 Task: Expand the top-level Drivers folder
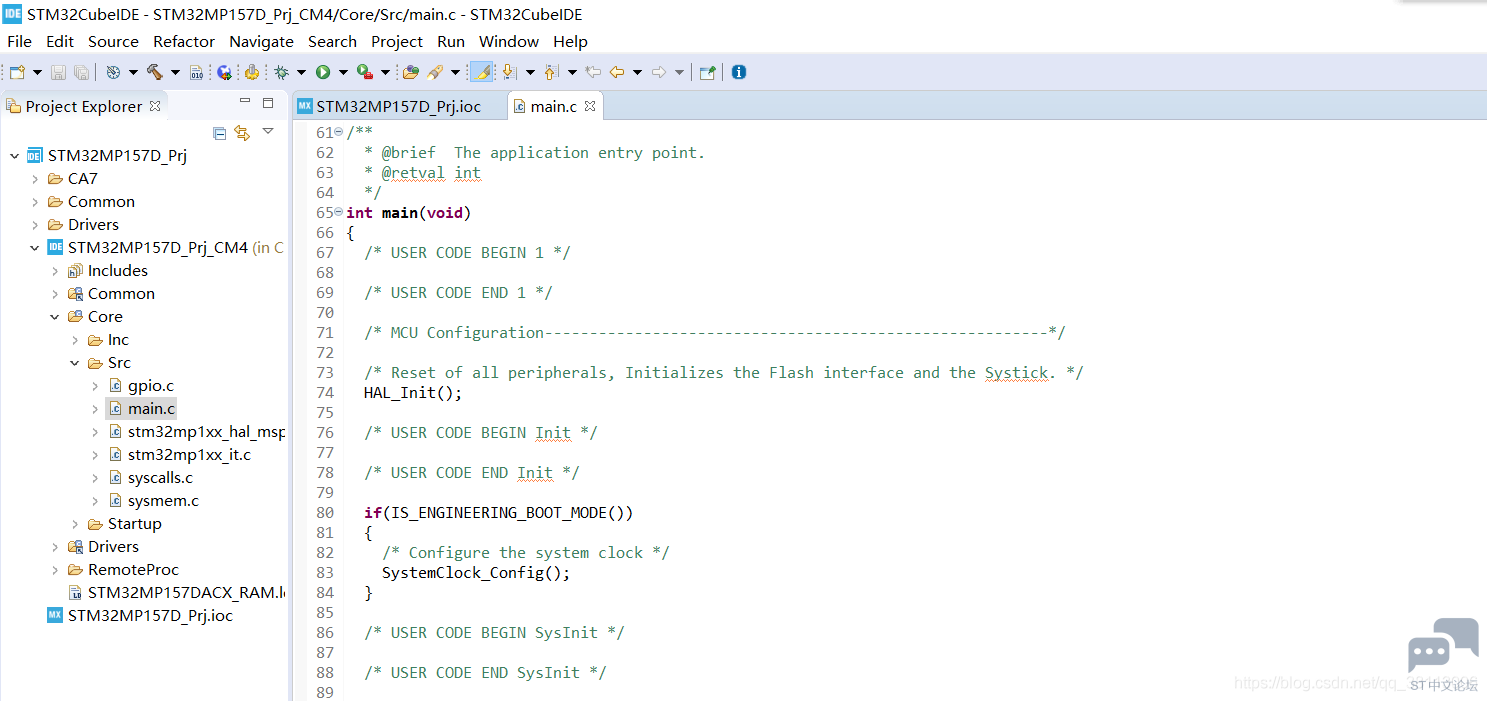[35, 225]
